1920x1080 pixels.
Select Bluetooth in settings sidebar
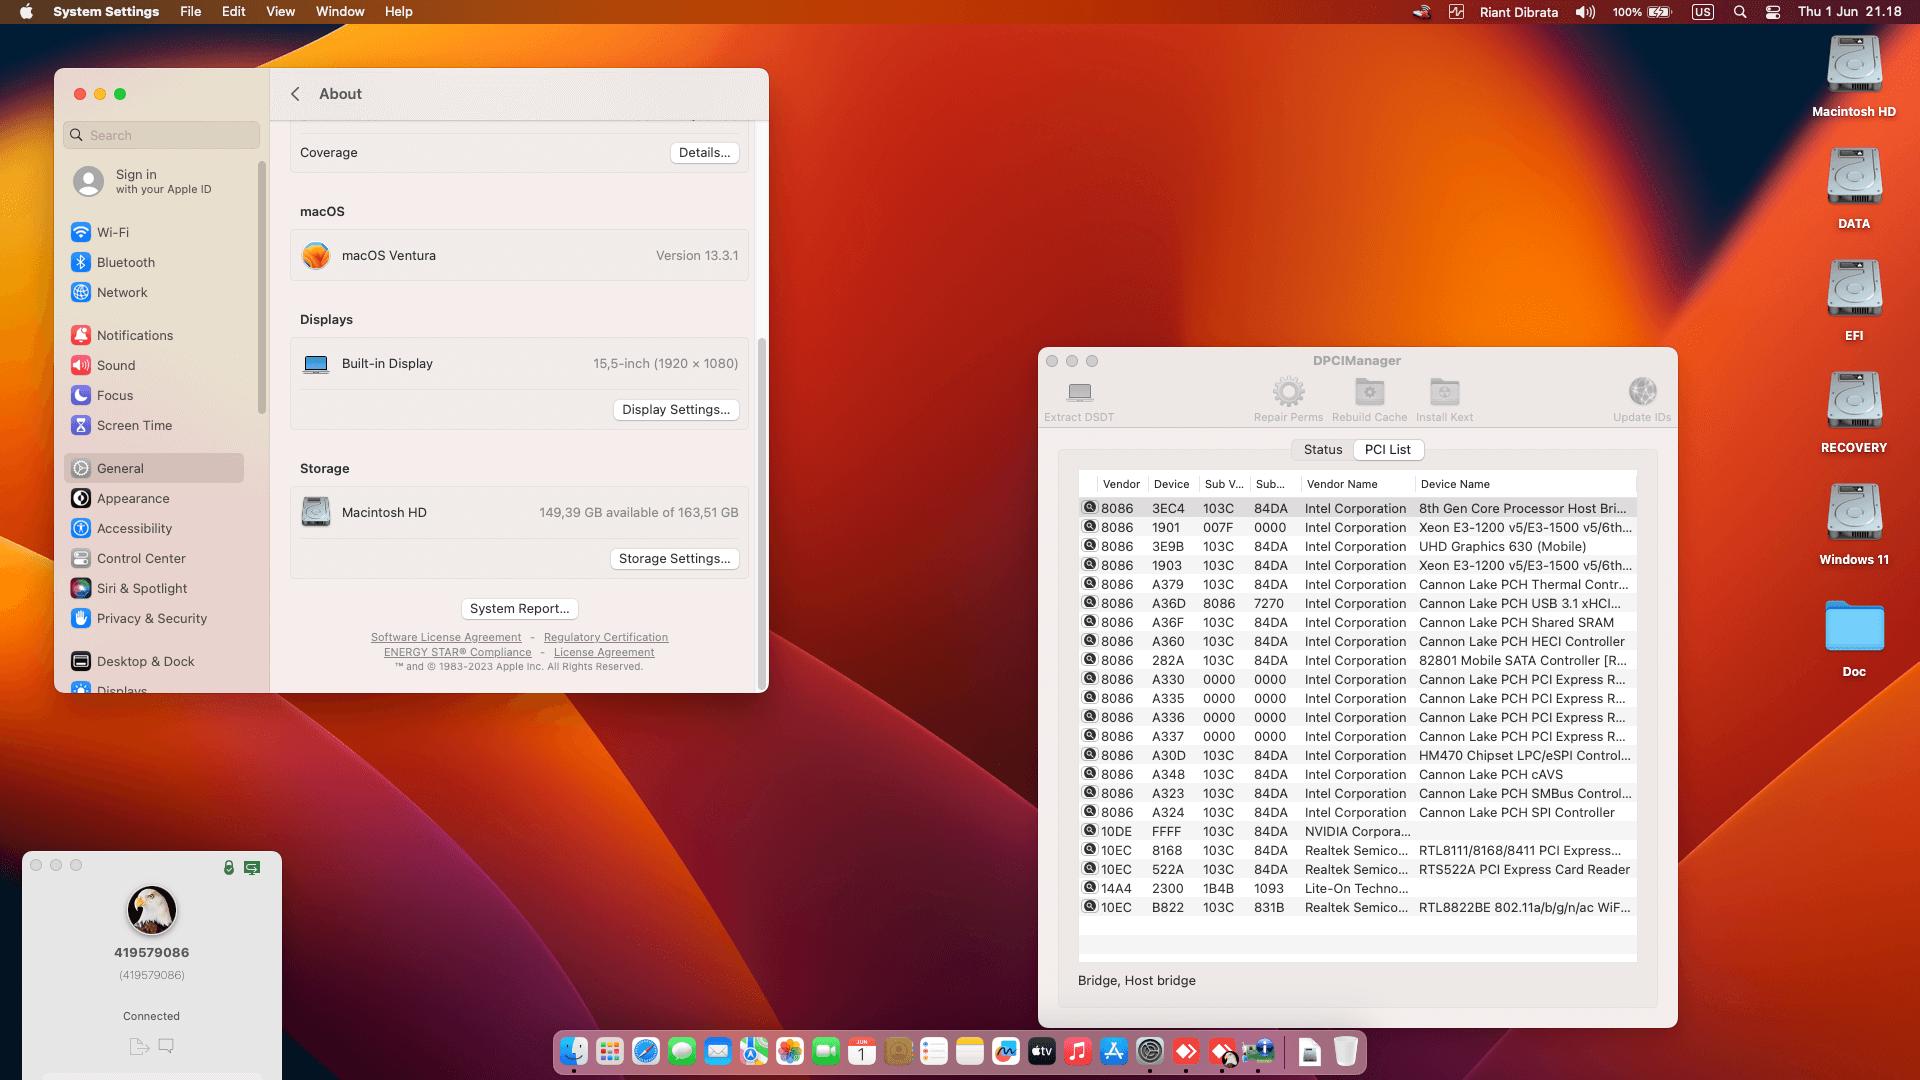point(154,263)
